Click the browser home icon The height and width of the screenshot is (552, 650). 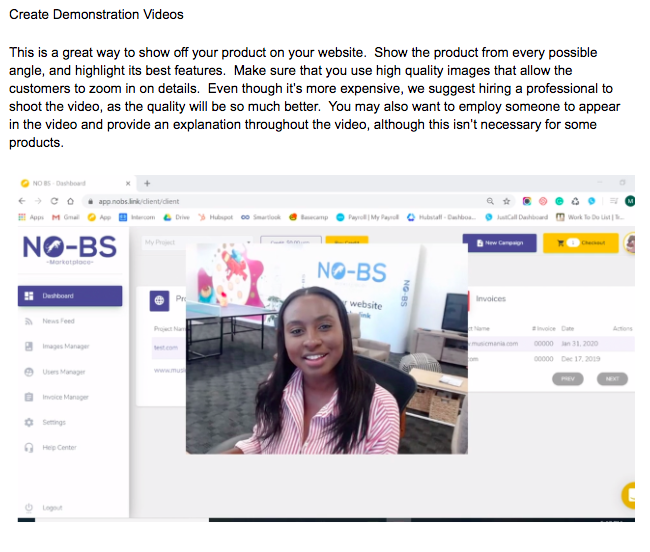[x=68, y=201]
